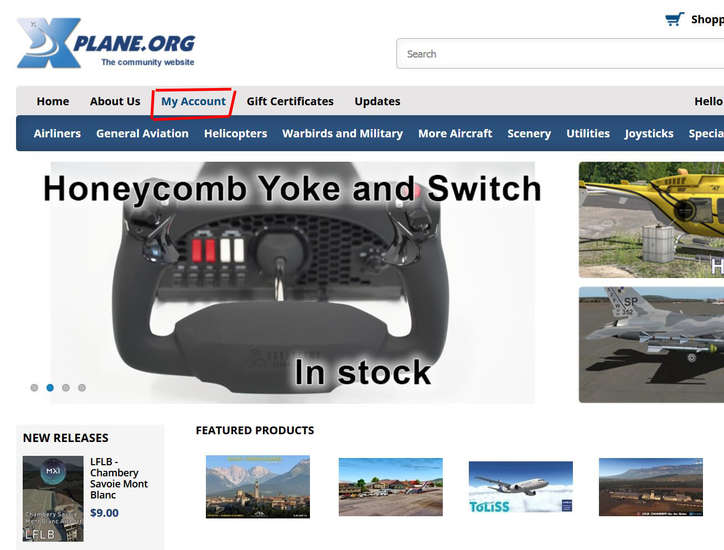Image resolution: width=724 pixels, height=550 pixels.
Task: Browse the Airliners category
Action: point(57,133)
